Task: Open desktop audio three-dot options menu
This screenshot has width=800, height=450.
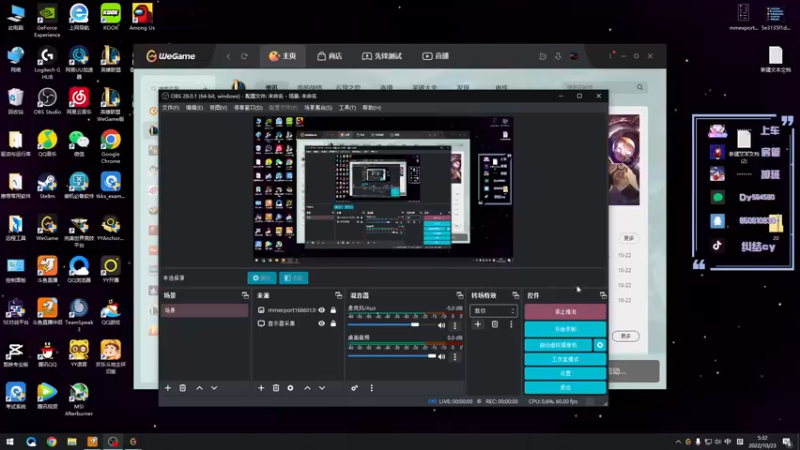Action: pyautogui.click(x=455, y=357)
